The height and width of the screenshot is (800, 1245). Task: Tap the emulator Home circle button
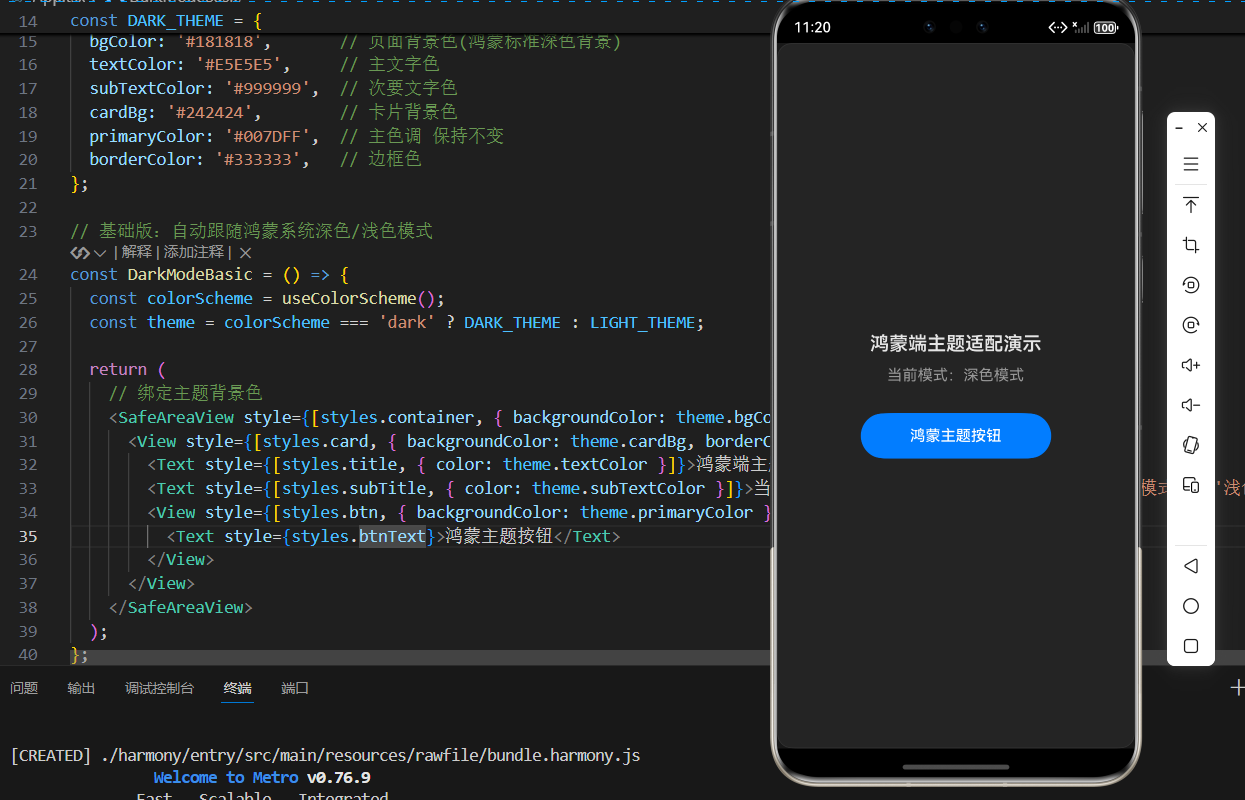[x=1190, y=606]
